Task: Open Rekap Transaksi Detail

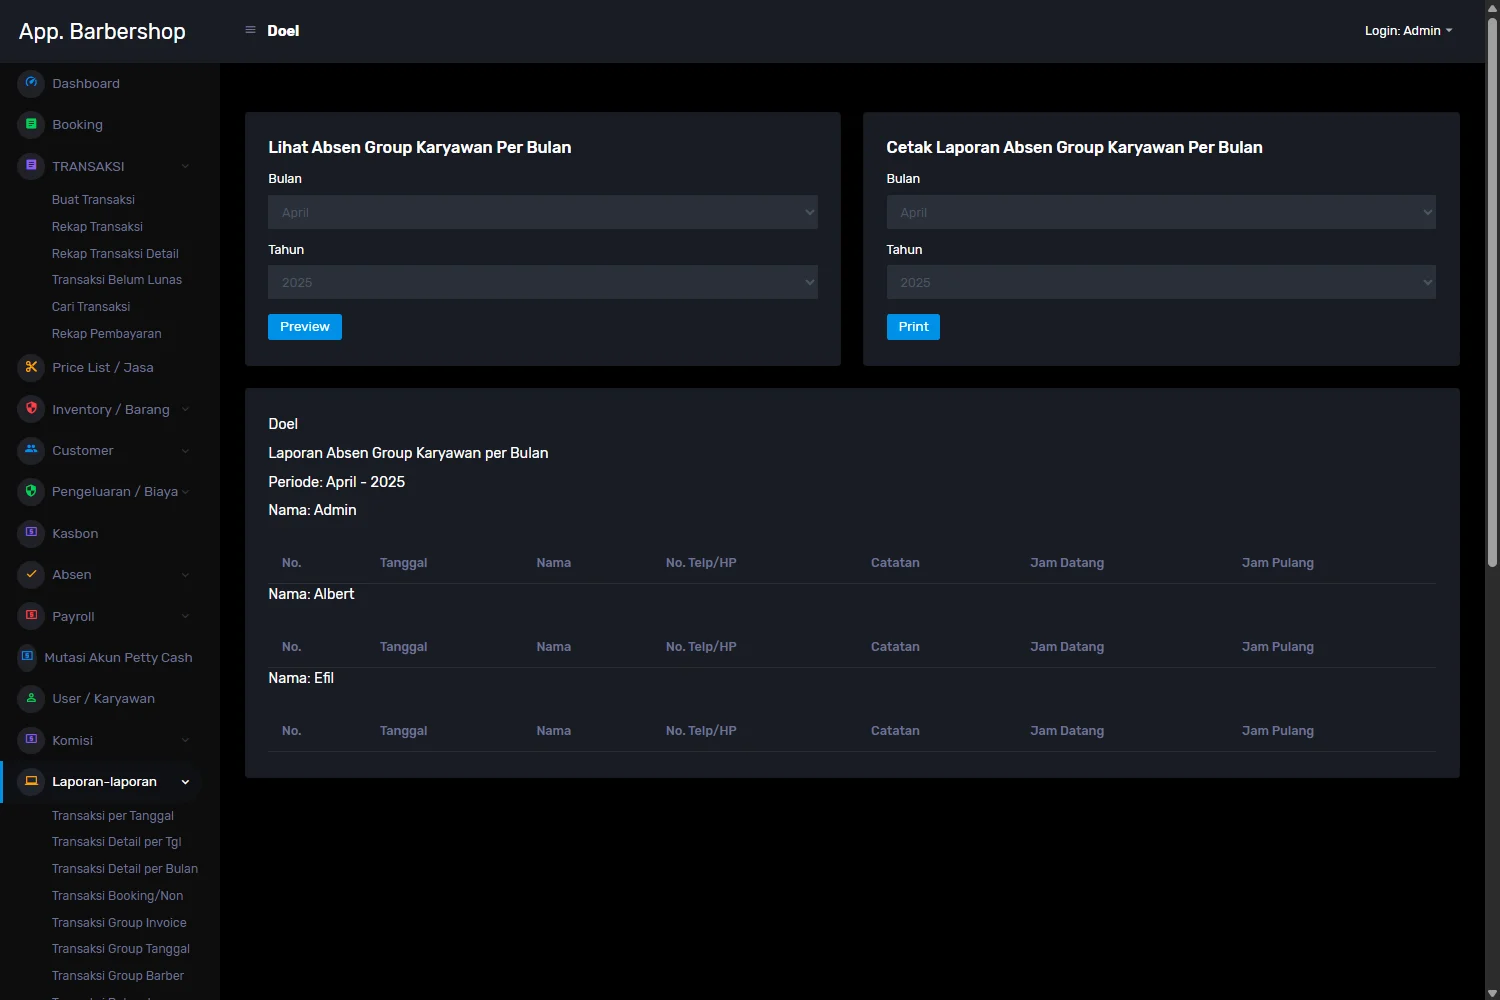Action: click(x=115, y=254)
